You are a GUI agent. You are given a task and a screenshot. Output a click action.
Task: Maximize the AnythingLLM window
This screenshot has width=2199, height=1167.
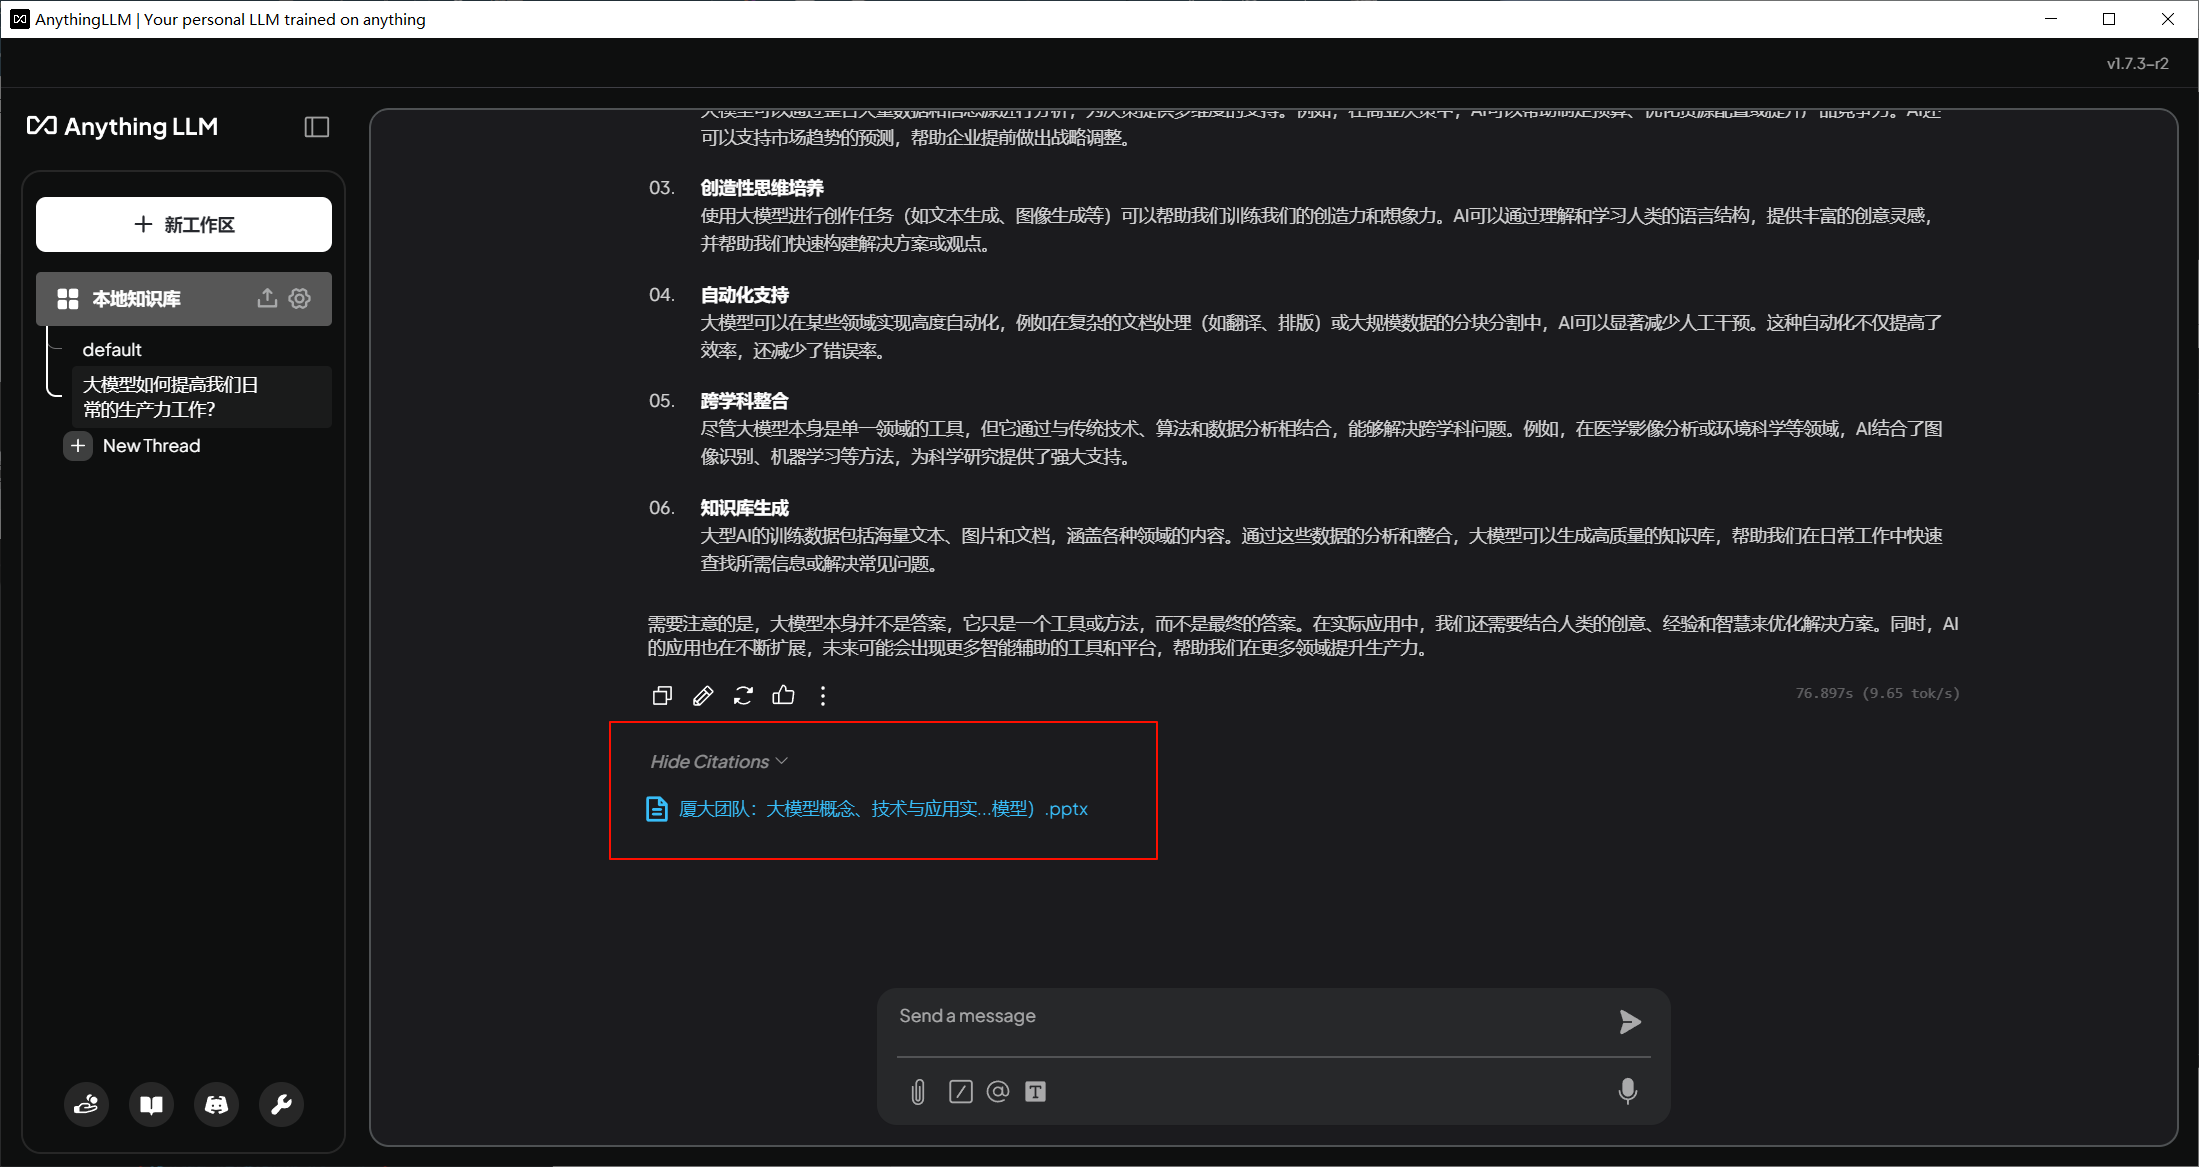pyautogui.click(x=2109, y=19)
